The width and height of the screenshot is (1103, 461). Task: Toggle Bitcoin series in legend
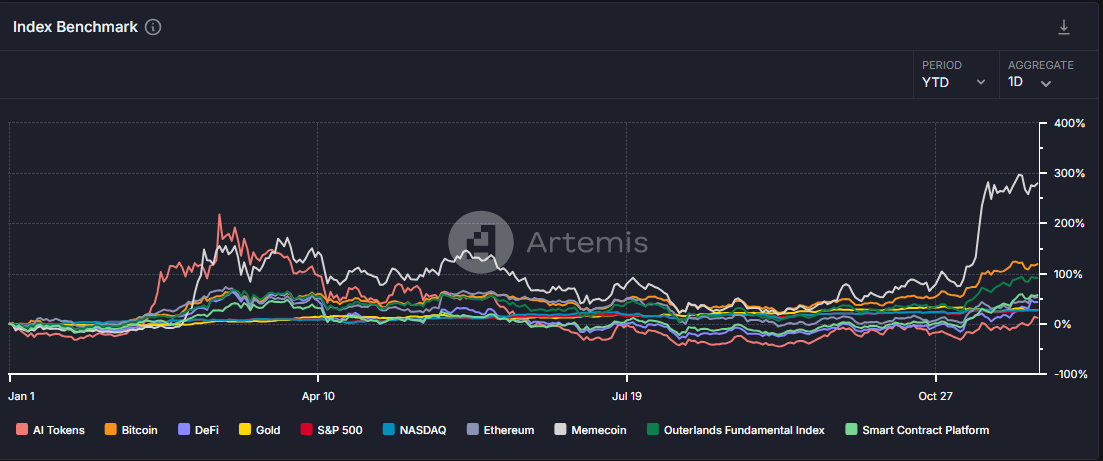[130, 430]
